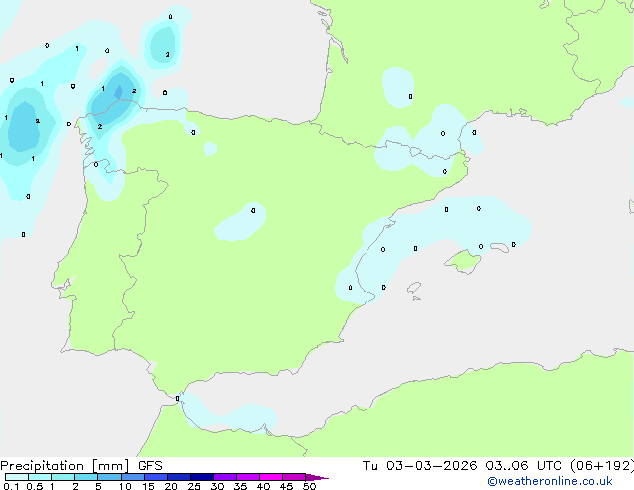
Task: Click the 1–2 mm legend color swatch
Action: 63,477
